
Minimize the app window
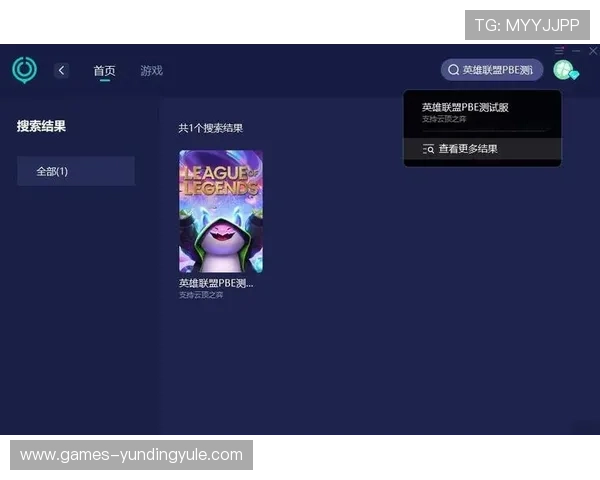pyautogui.click(x=576, y=51)
